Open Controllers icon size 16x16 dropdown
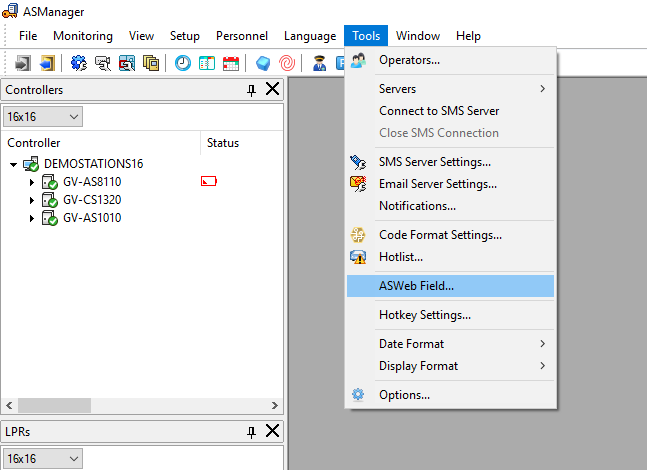Screen dimensions: 647x470 (x=43, y=116)
